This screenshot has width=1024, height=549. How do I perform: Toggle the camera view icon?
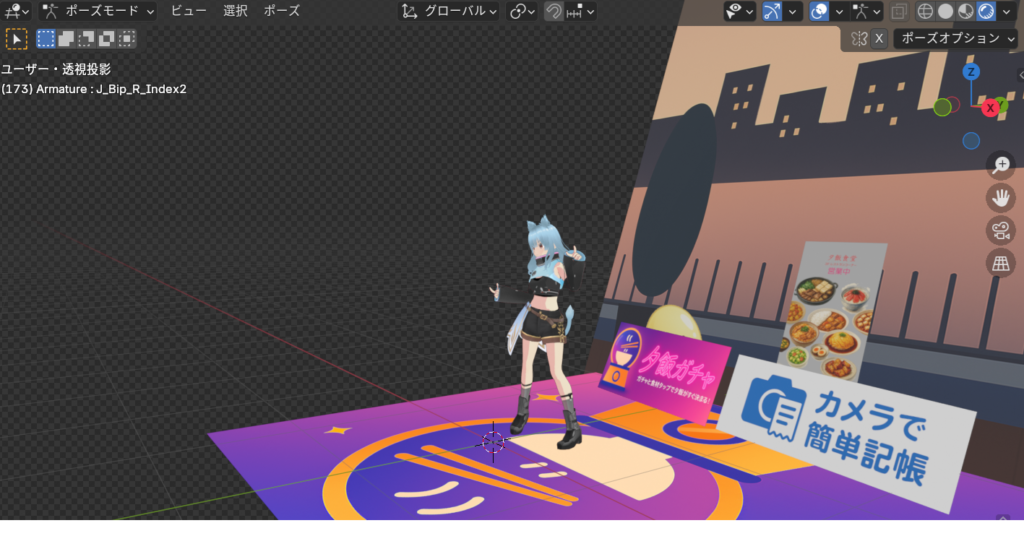(x=1000, y=230)
